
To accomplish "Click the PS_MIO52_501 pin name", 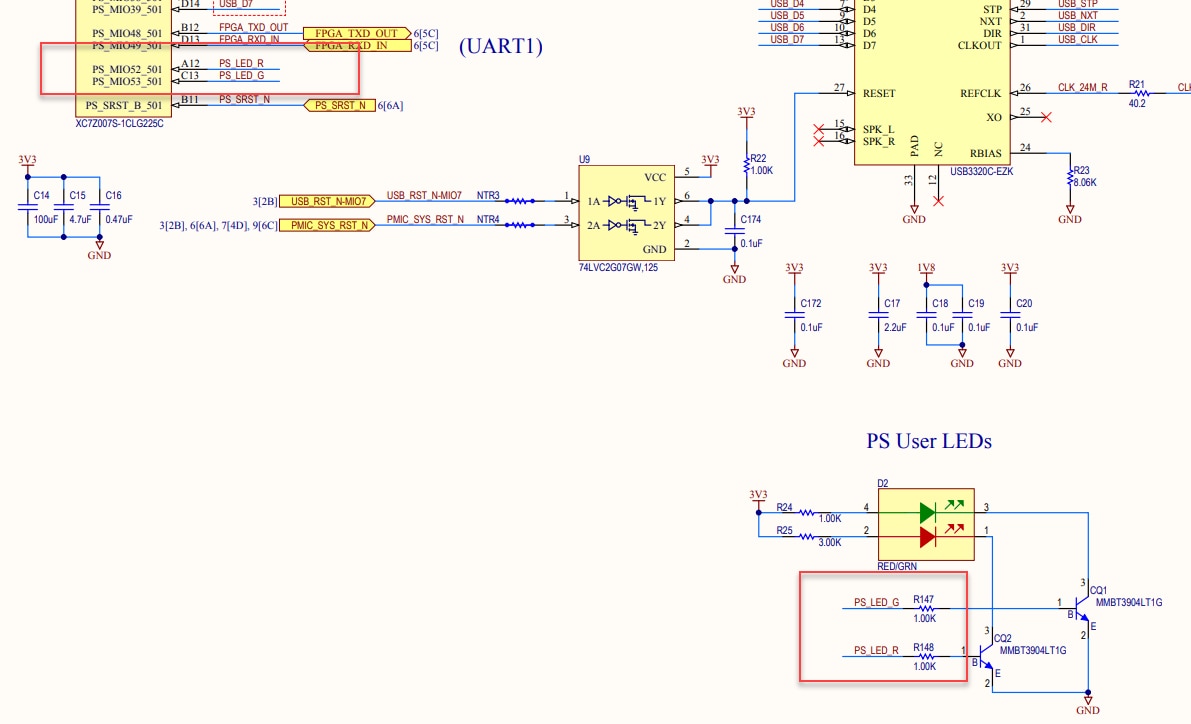I will pos(127,70).
